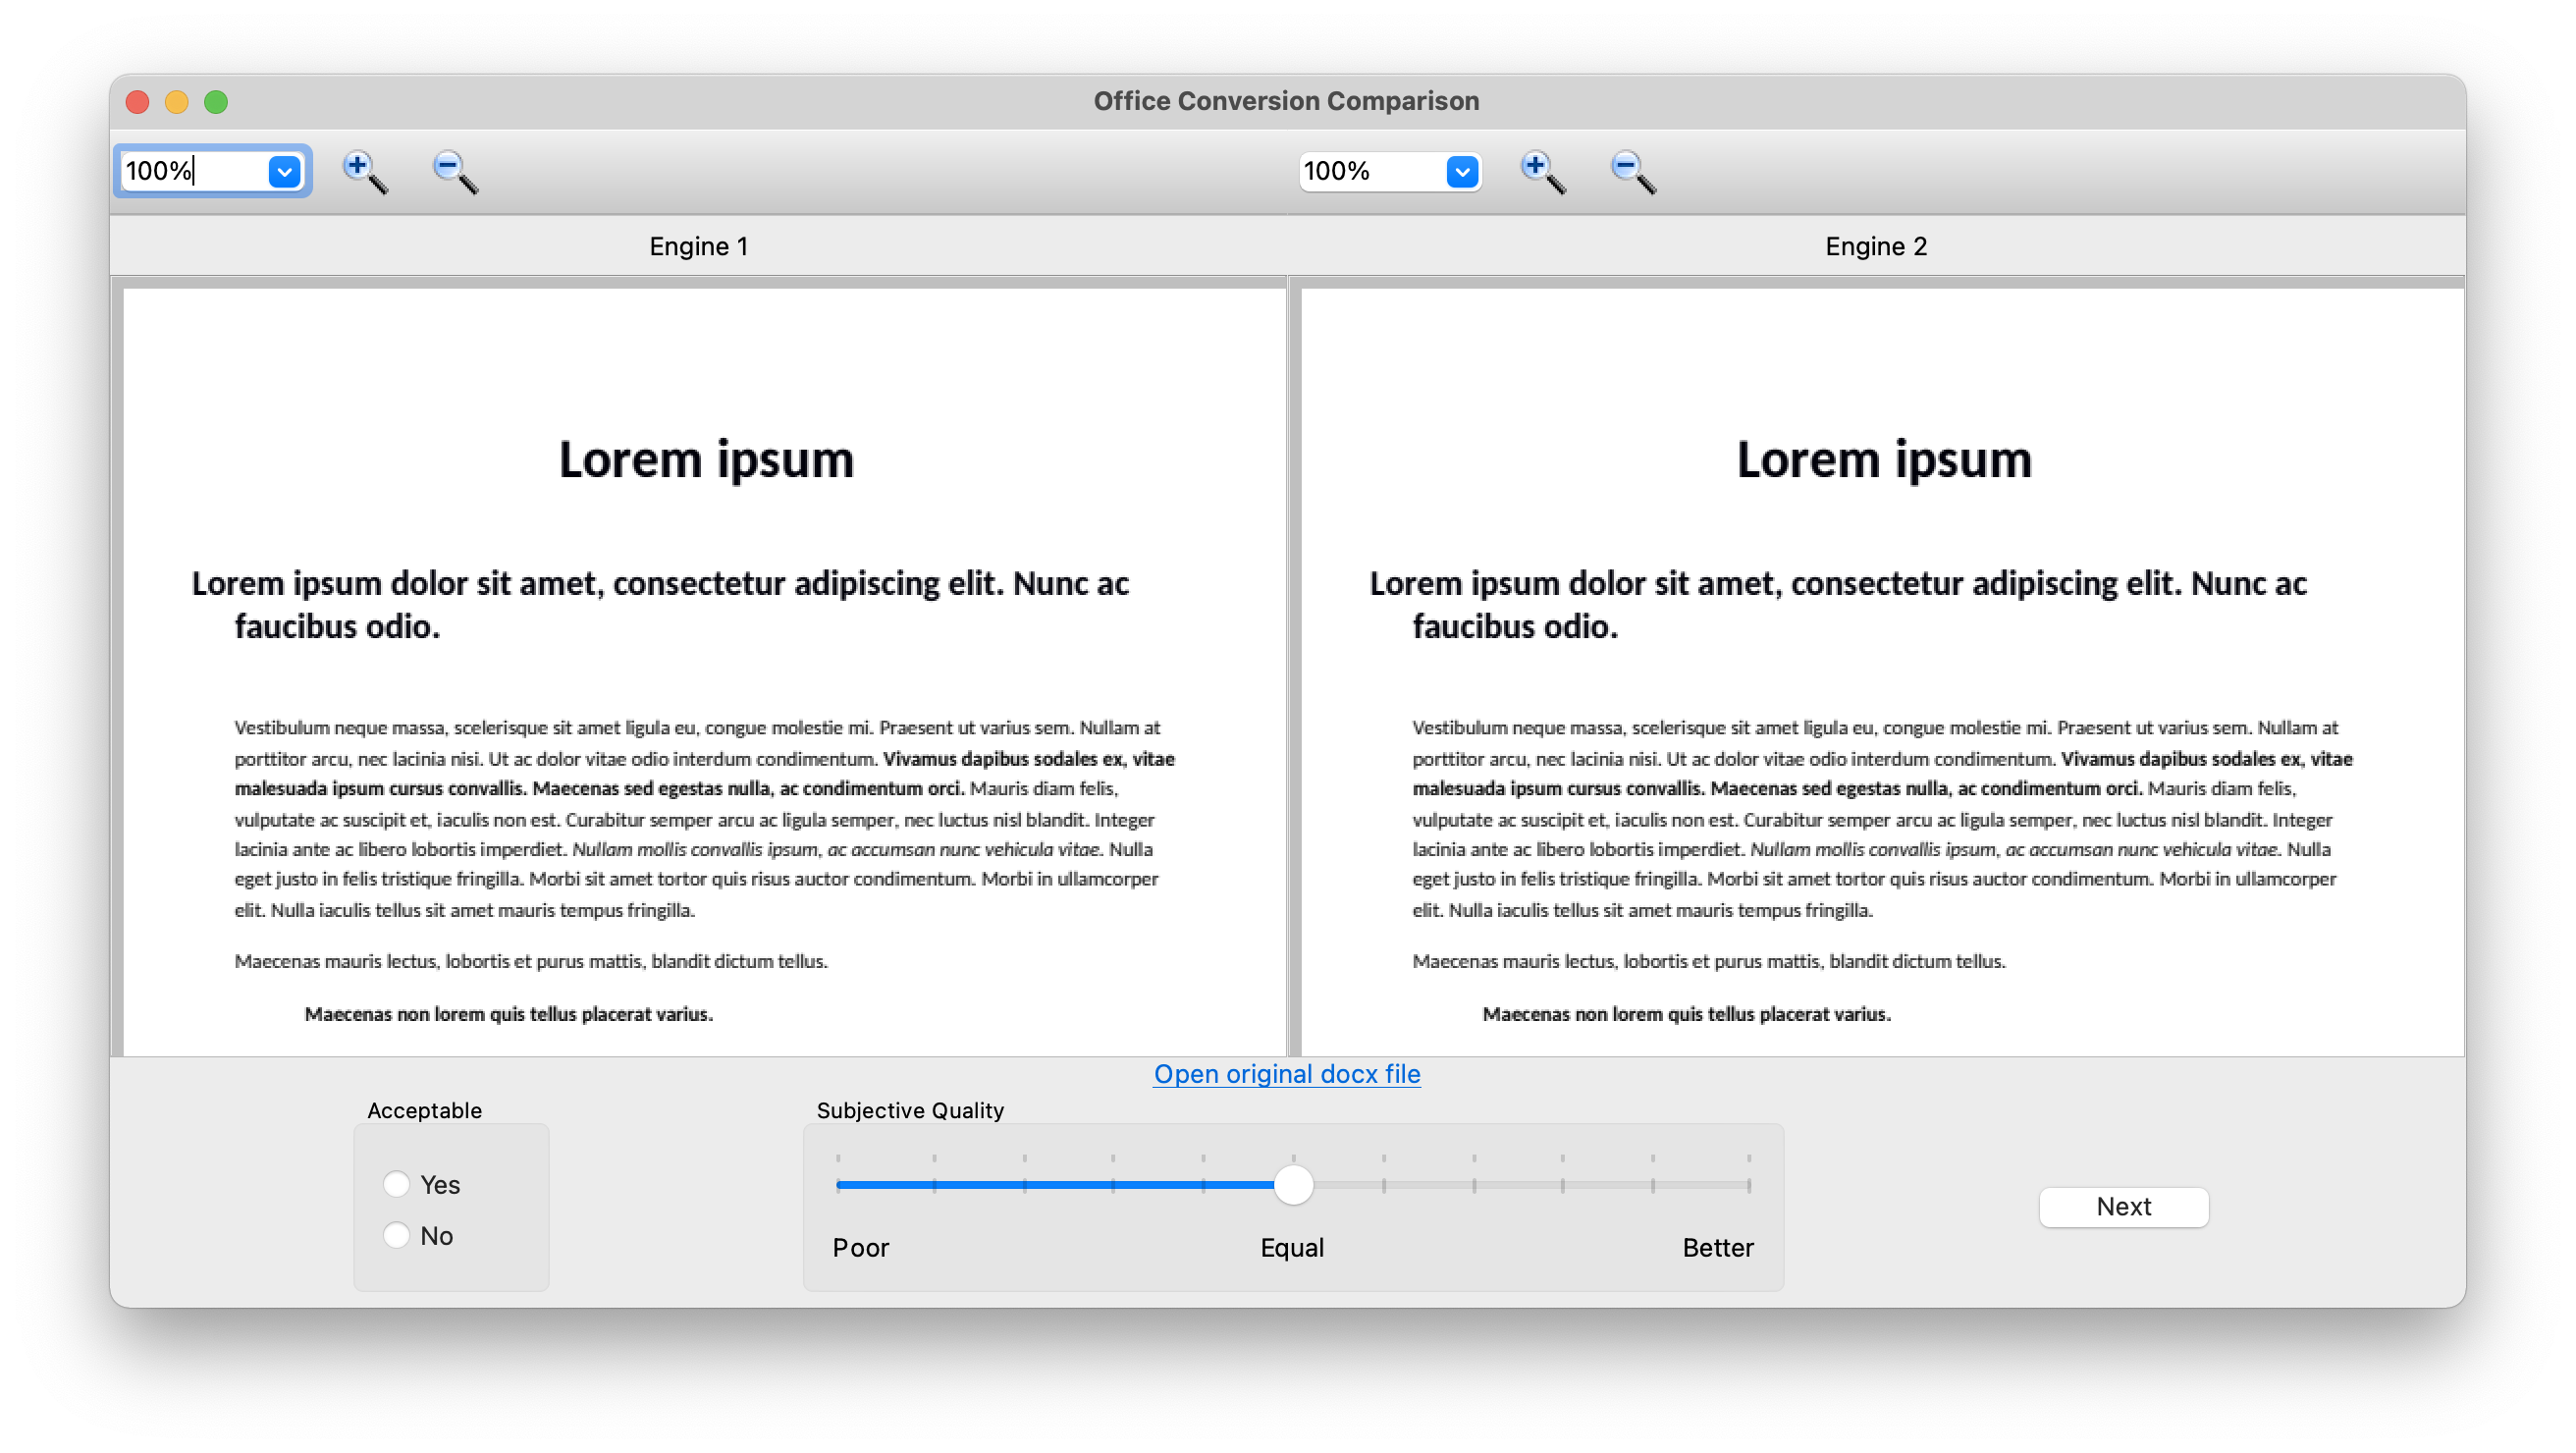Select the Yes acceptable radio button
The height and width of the screenshot is (1453, 2576).
click(397, 1184)
